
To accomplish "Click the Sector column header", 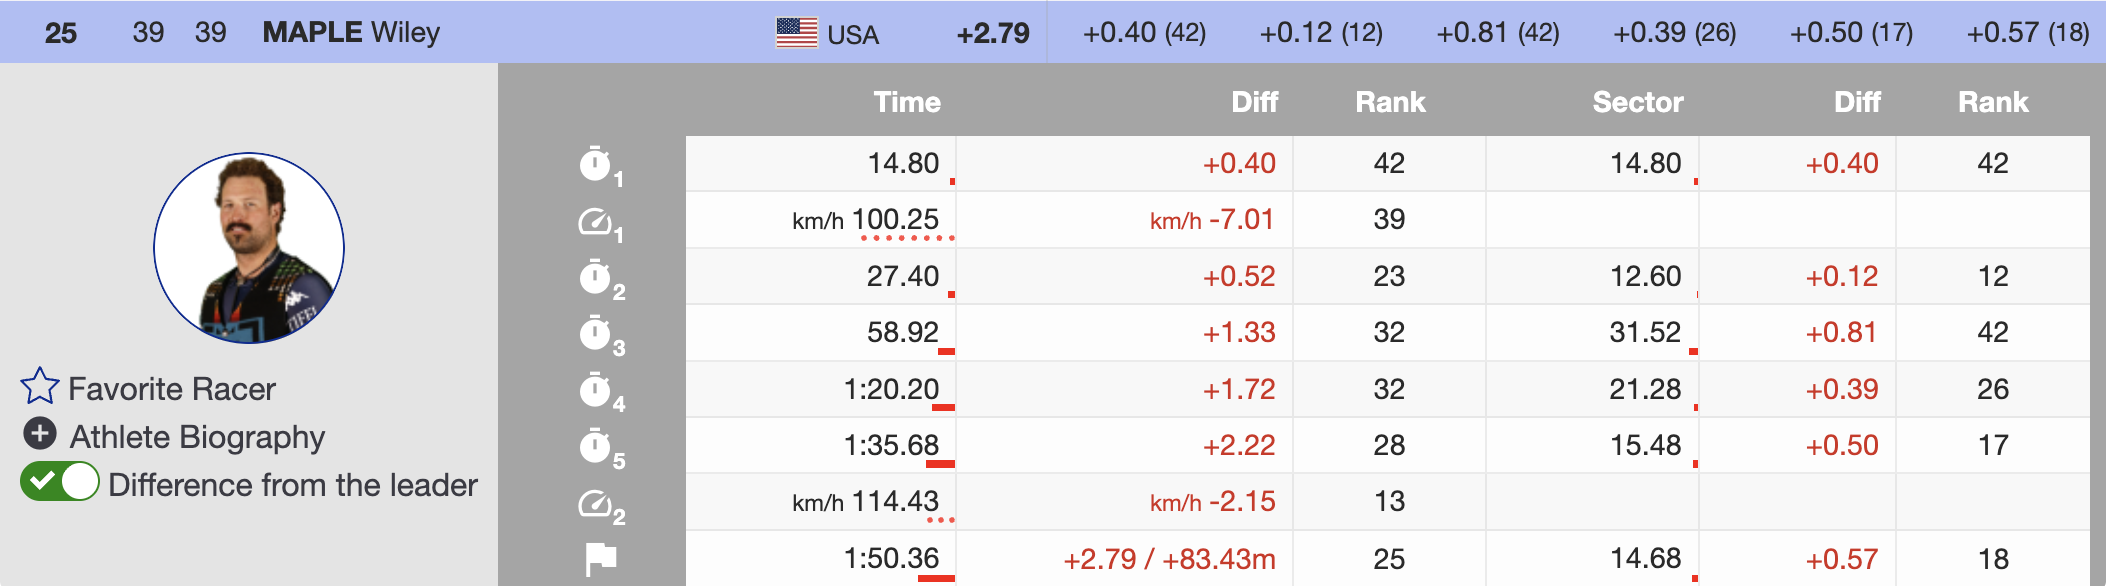I will coord(1637,102).
